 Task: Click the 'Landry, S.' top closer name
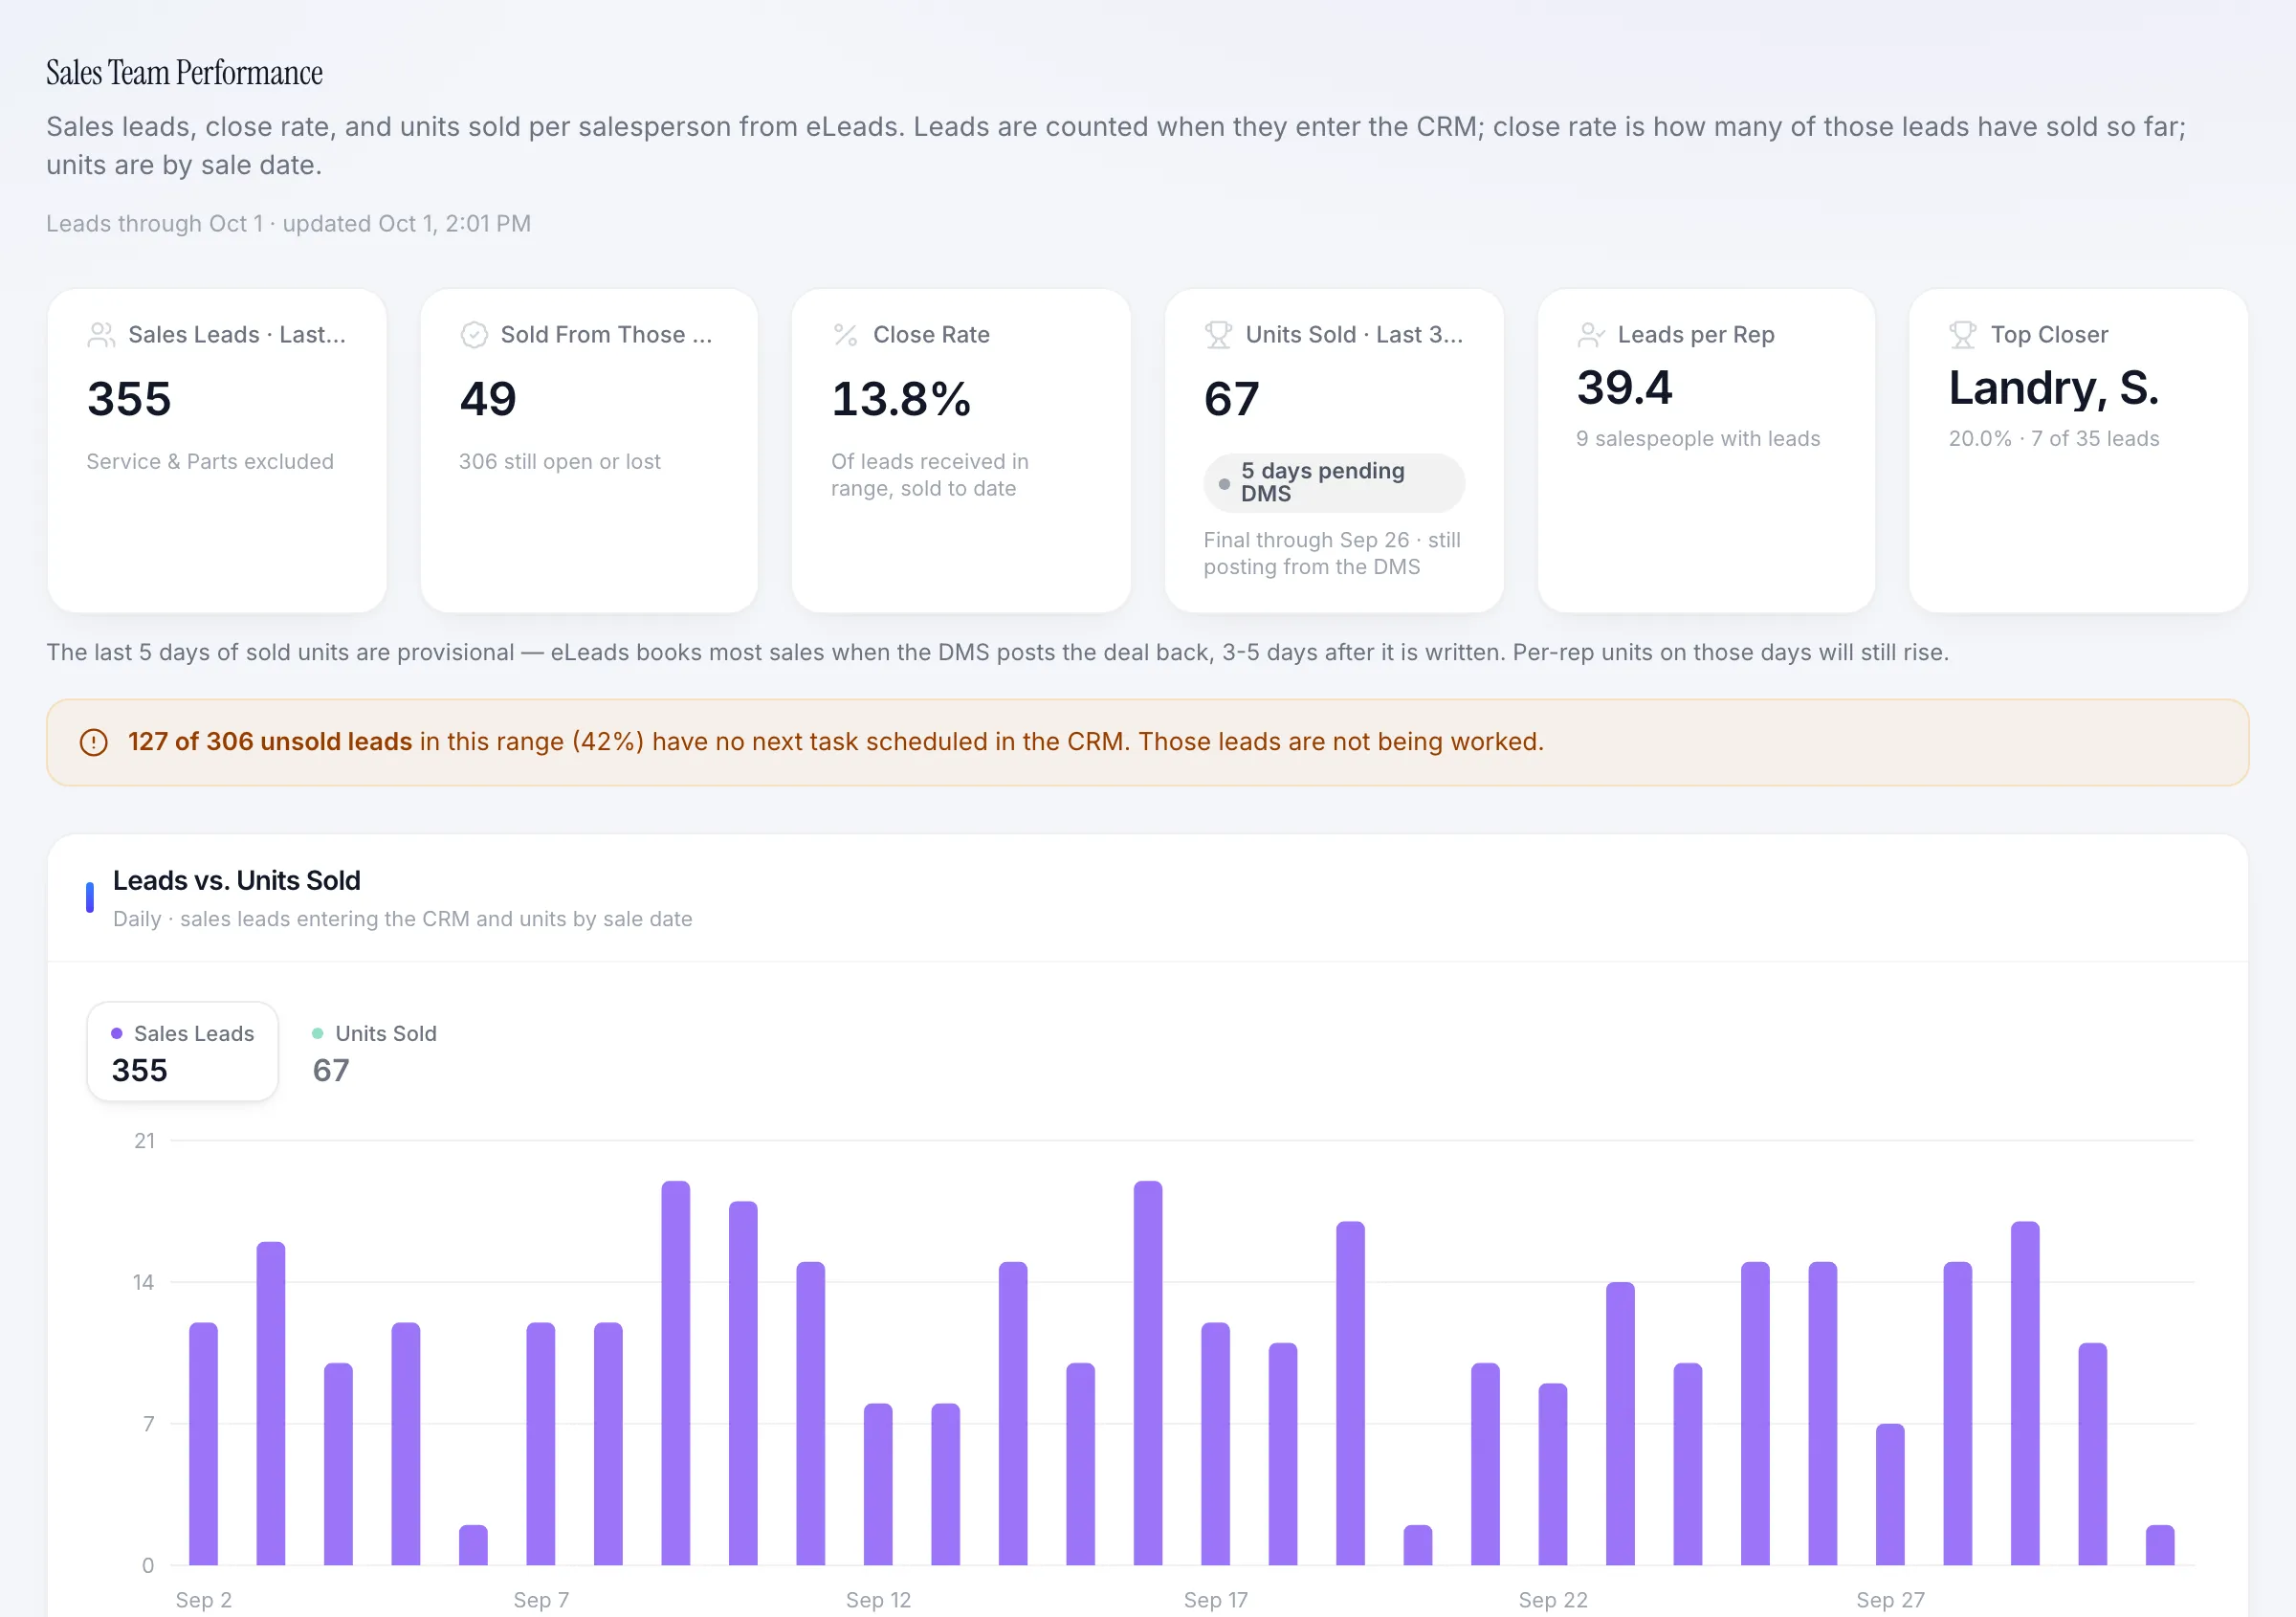[2054, 388]
